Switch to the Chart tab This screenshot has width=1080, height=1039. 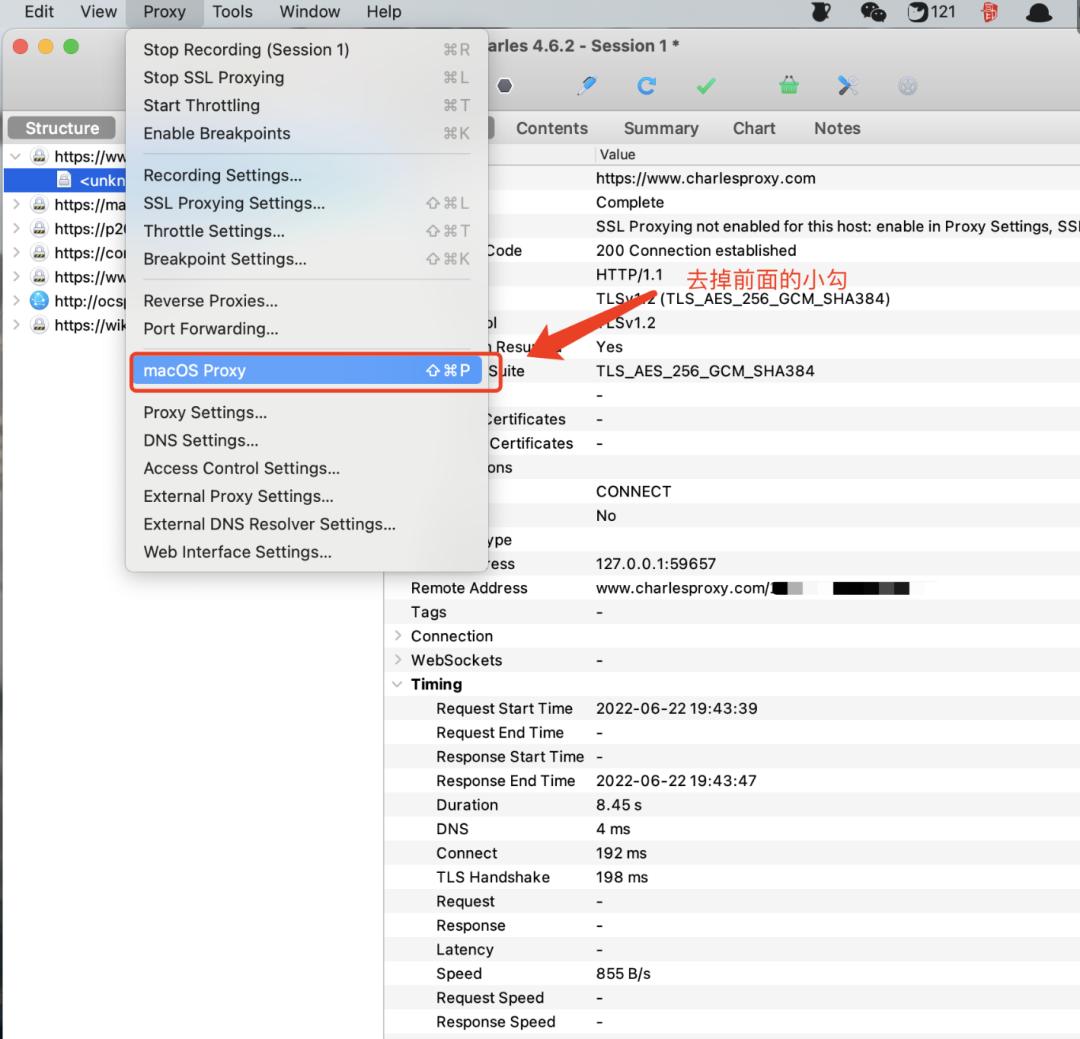(x=754, y=128)
